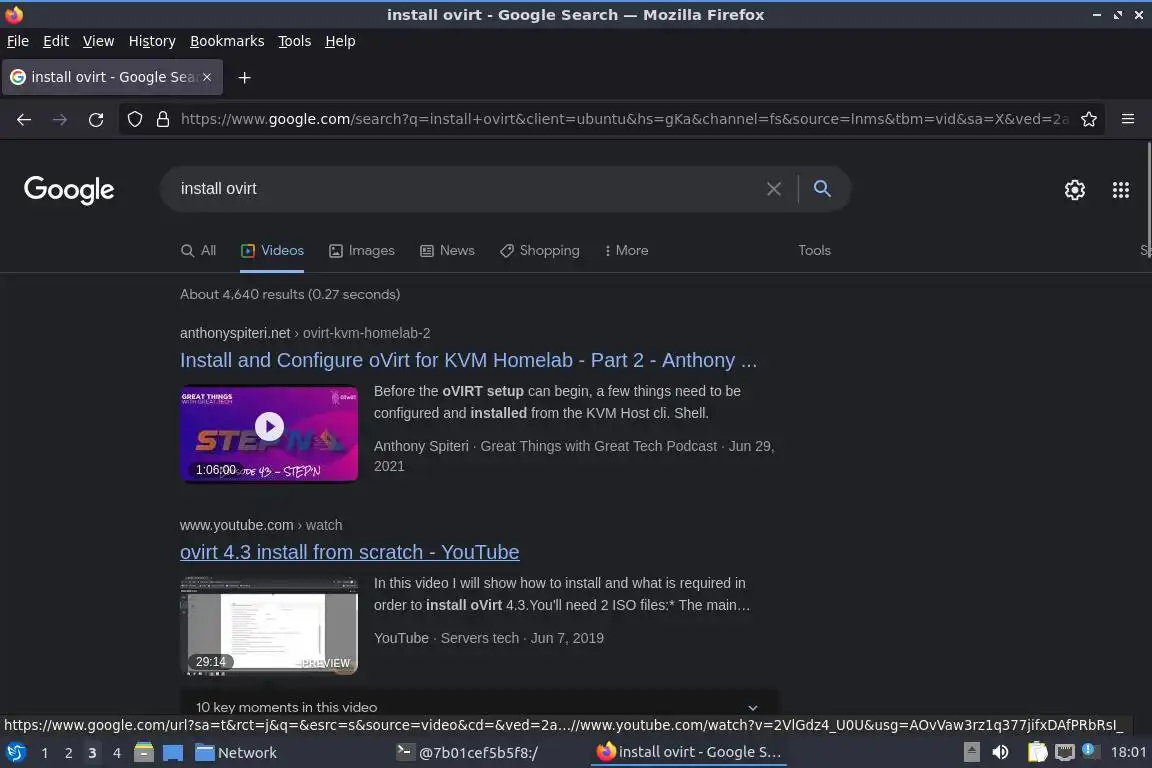Reload the current page

pyautogui.click(x=96, y=119)
